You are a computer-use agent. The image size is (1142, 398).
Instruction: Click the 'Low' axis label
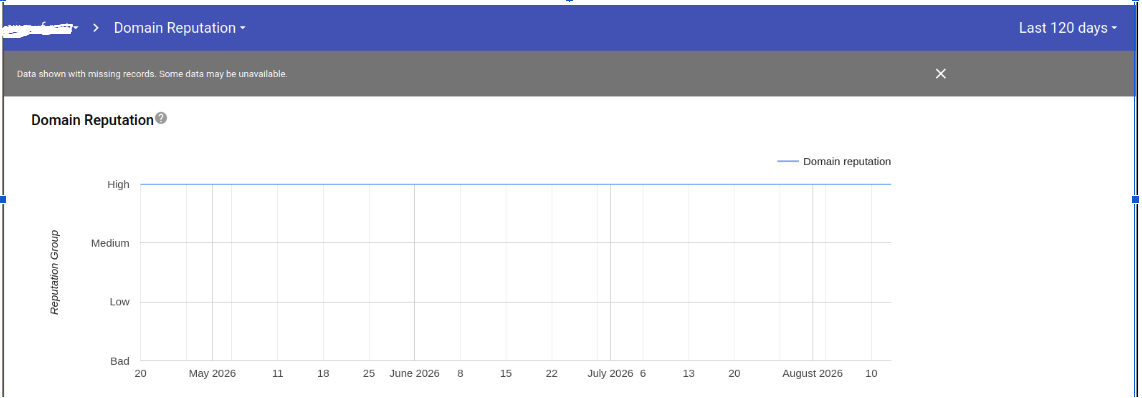click(x=119, y=302)
